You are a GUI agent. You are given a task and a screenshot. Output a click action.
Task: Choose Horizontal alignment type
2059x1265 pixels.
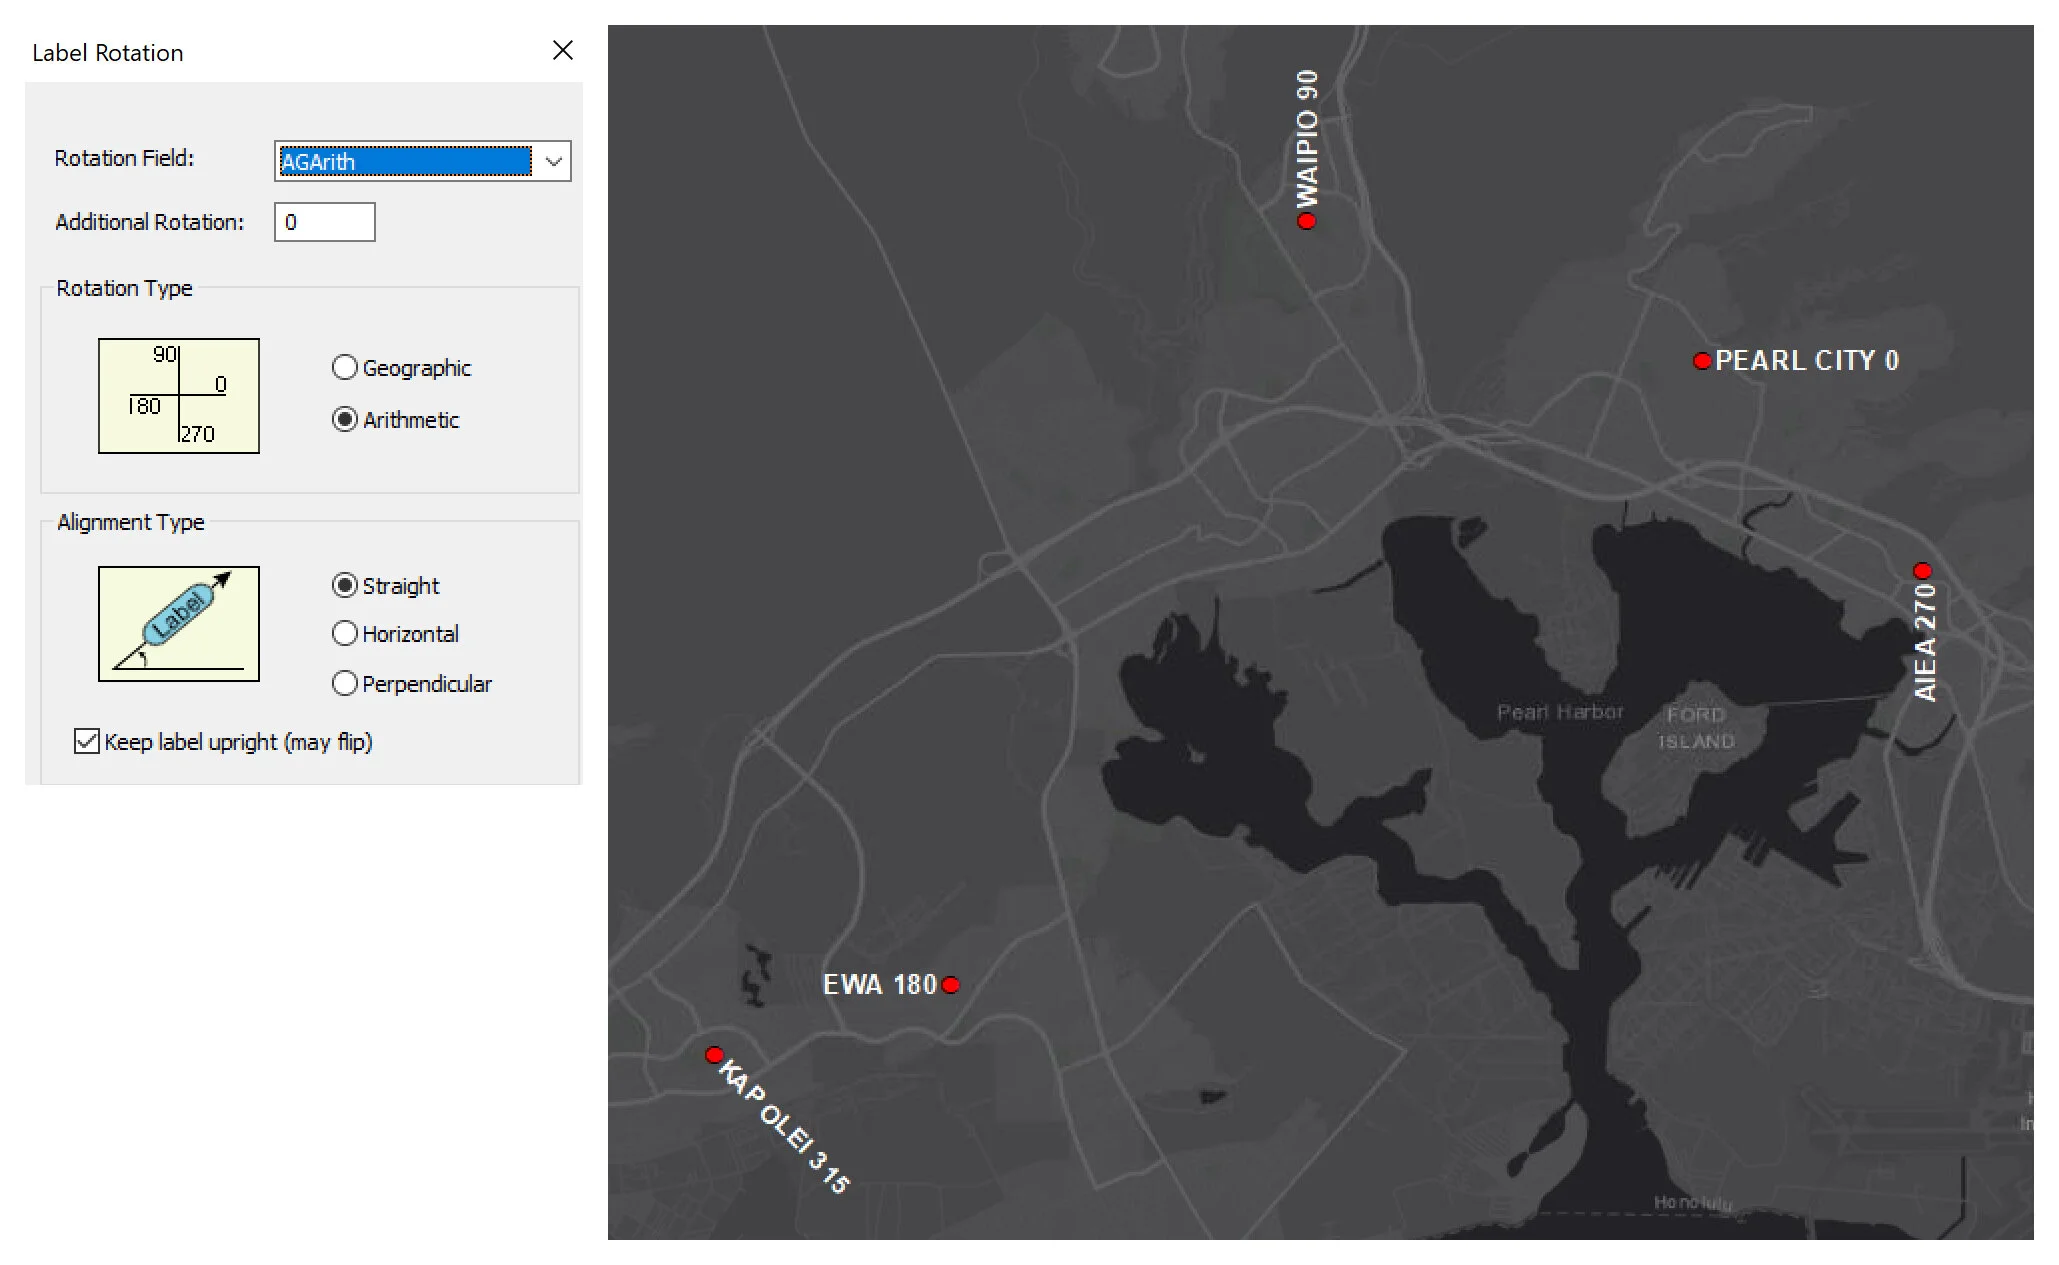point(345,634)
